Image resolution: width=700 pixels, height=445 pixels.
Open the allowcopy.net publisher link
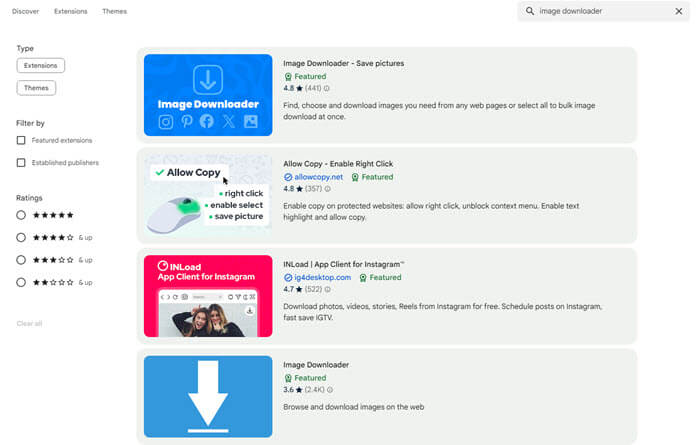318,177
